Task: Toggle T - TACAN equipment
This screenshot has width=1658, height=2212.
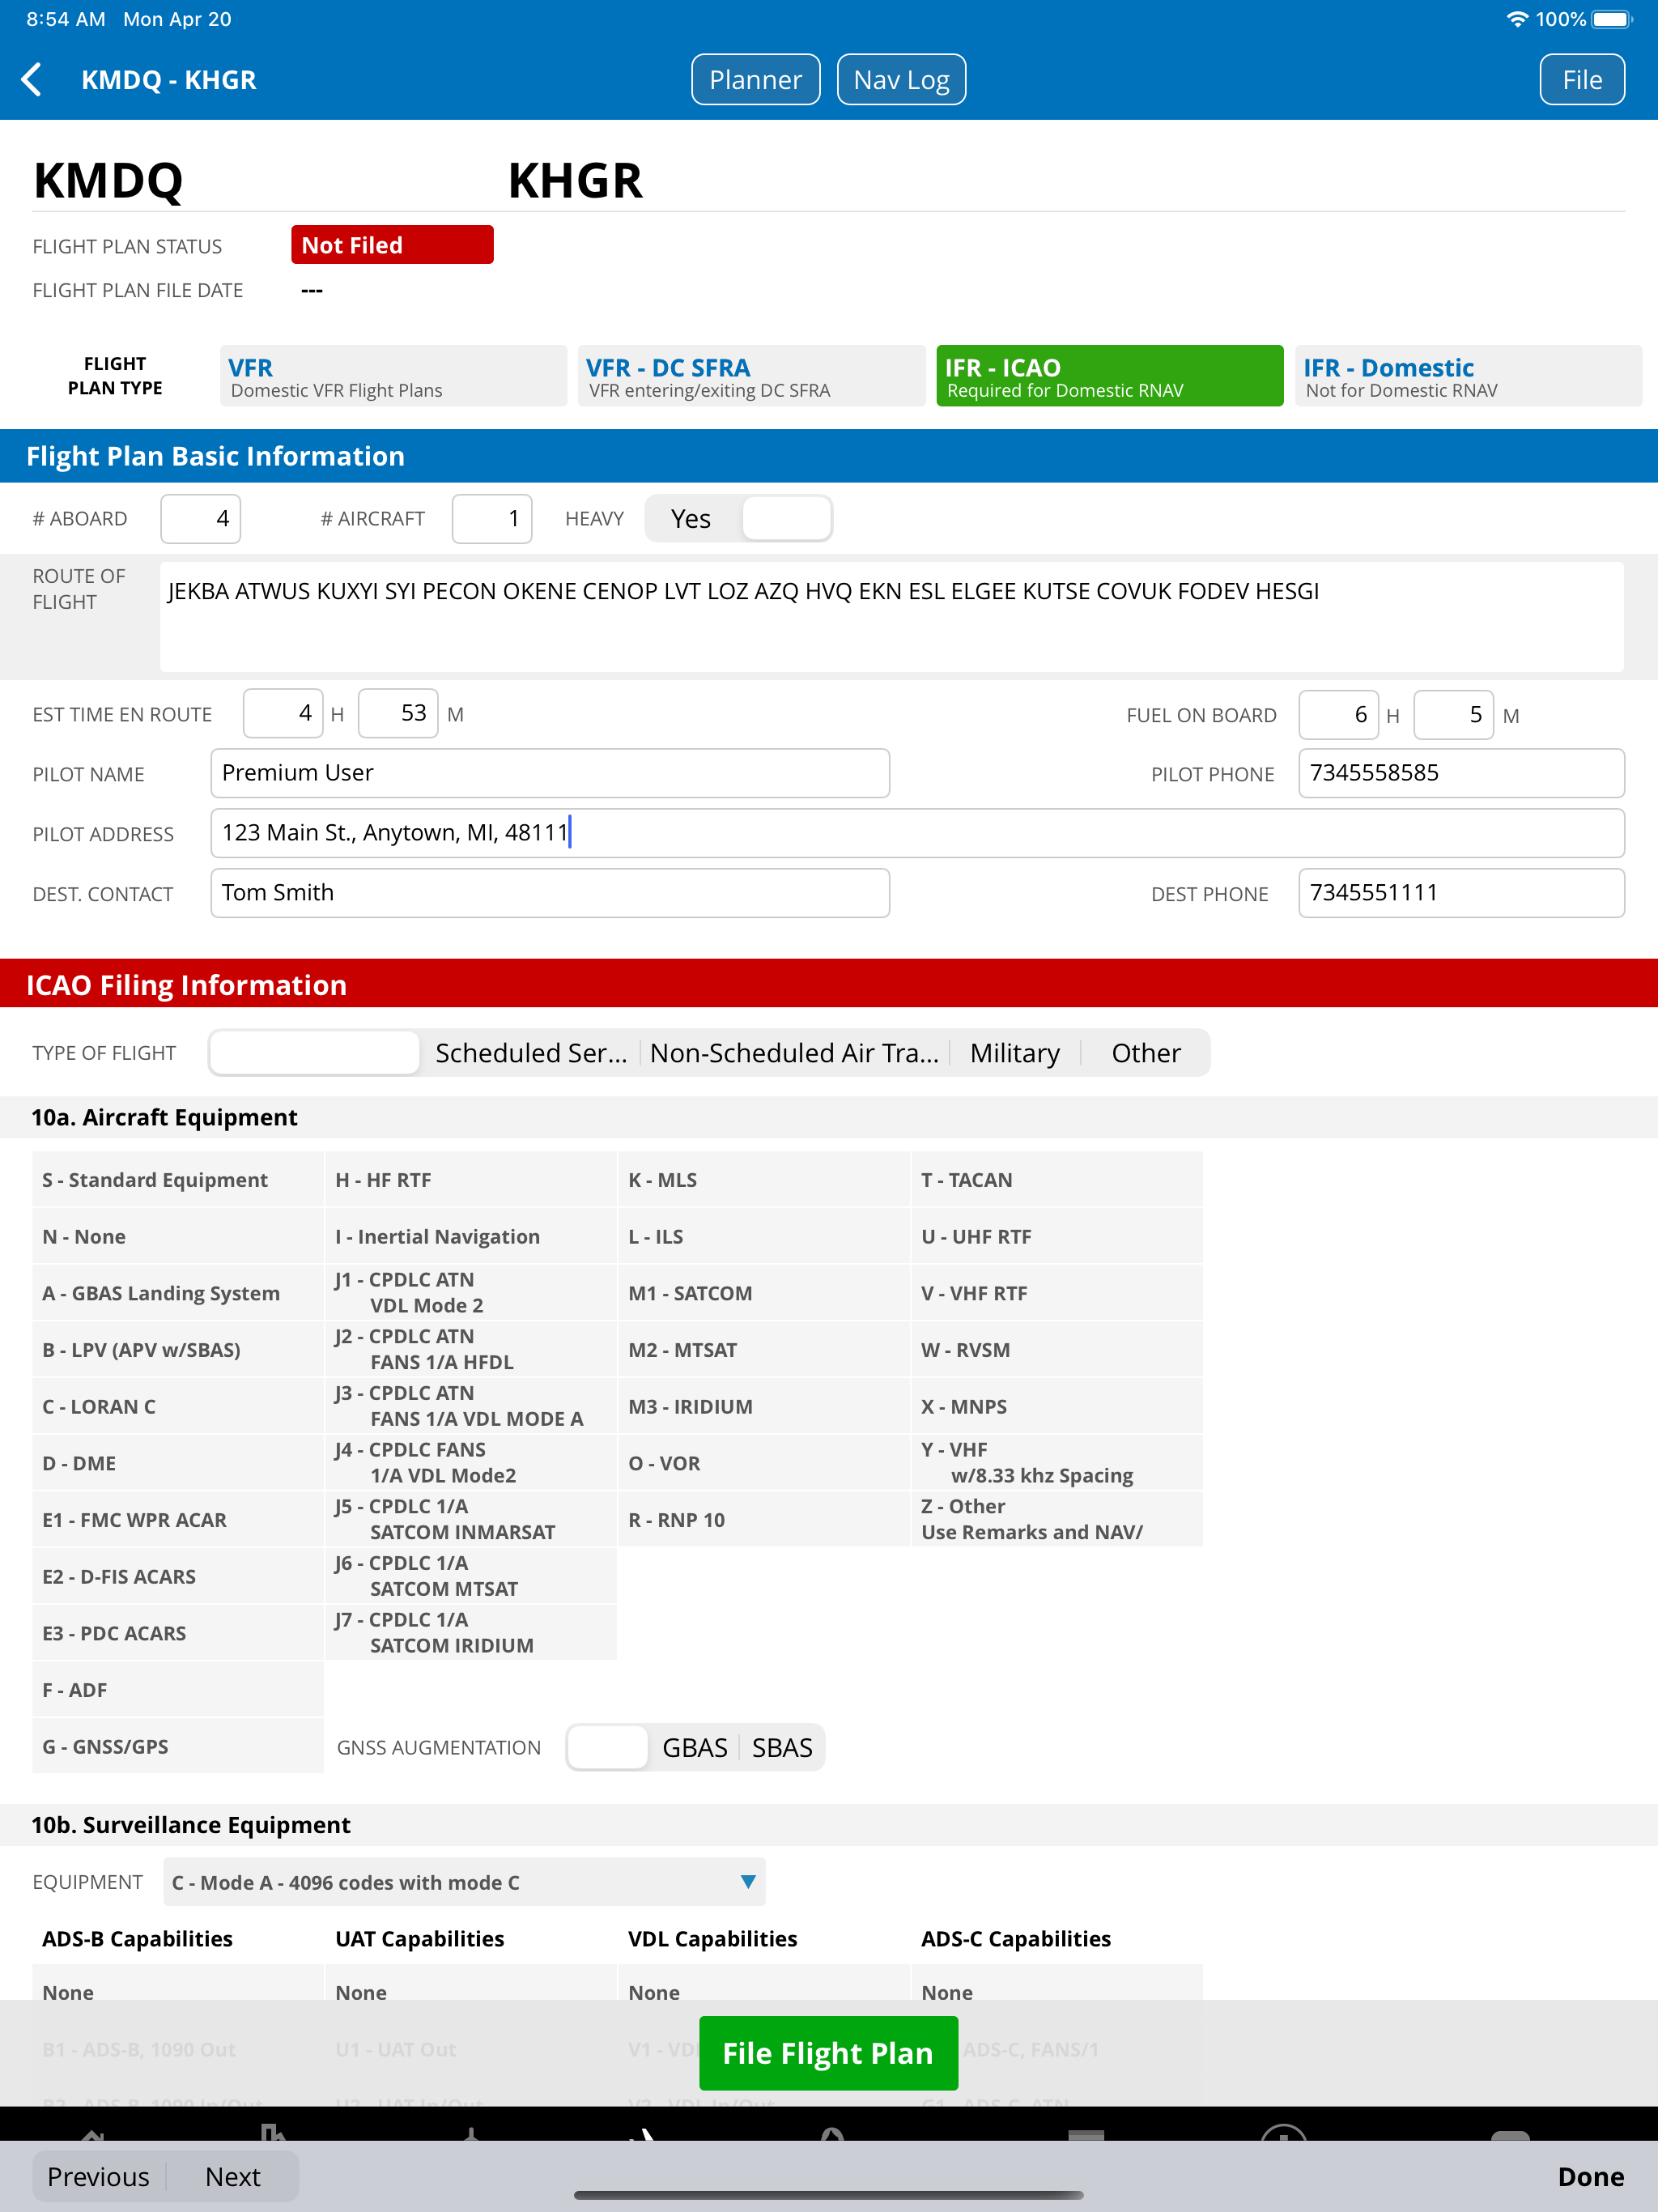Action: click(1056, 1179)
